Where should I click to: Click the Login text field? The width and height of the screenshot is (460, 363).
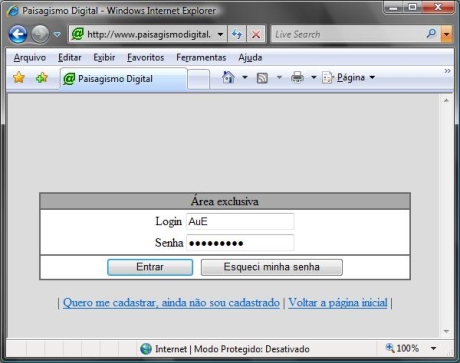(x=240, y=221)
